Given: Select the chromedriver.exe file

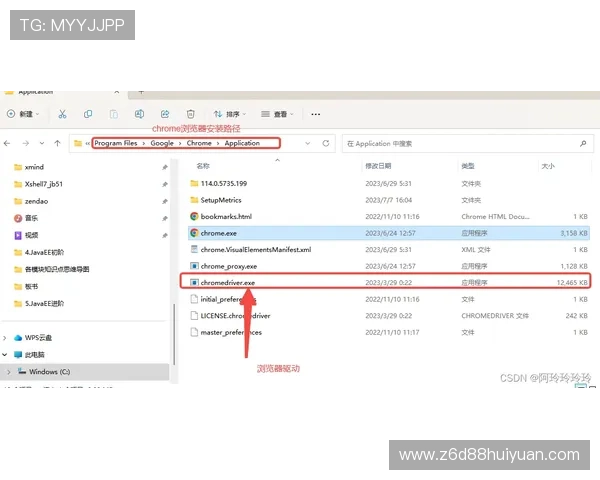Looking at the screenshot, I should [x=389, y=282].
